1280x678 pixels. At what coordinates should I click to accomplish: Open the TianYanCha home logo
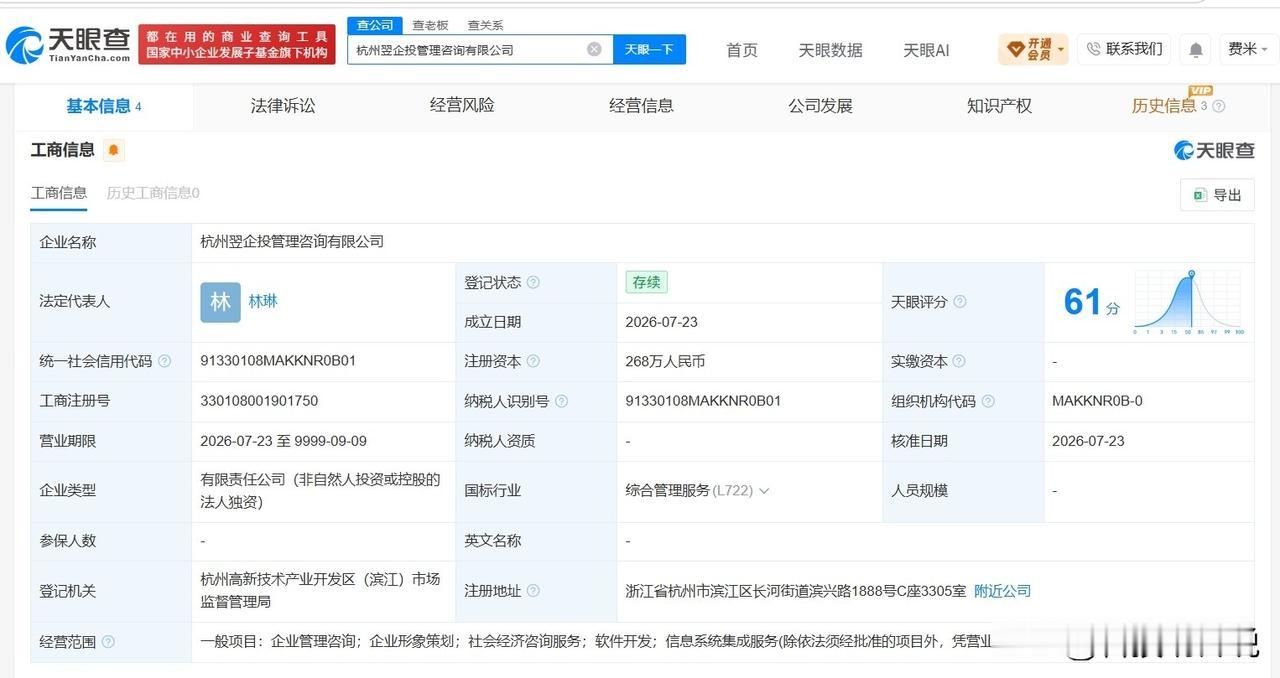pos(68,44)
